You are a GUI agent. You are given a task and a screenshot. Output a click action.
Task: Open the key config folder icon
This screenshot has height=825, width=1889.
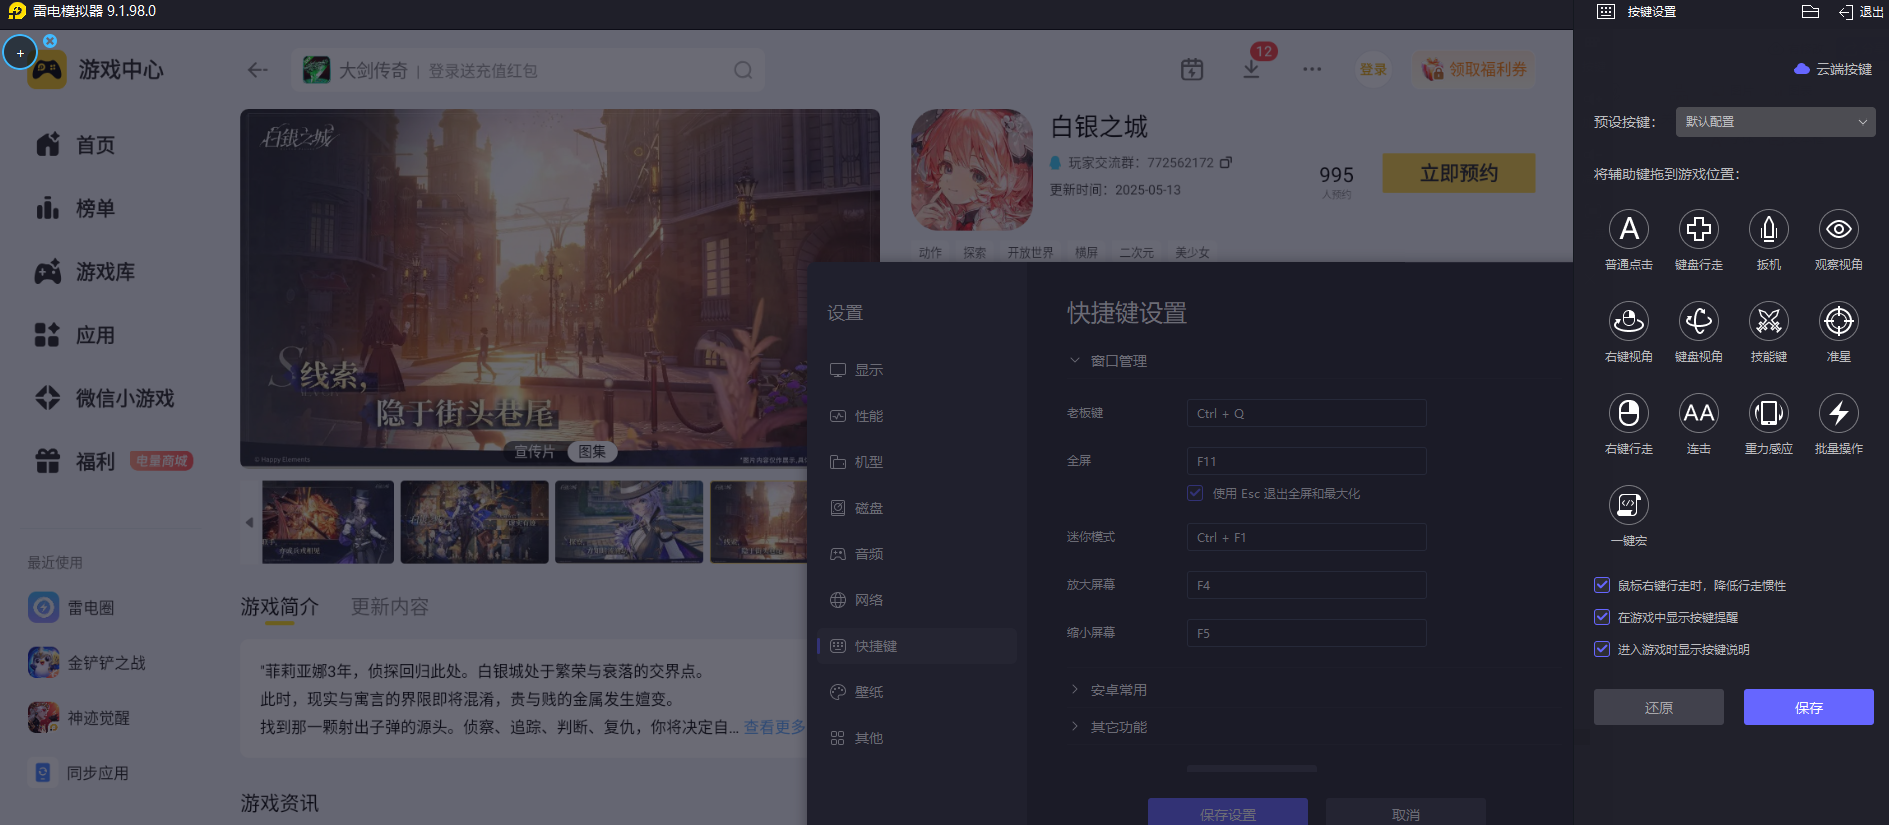coord(1810,12)
